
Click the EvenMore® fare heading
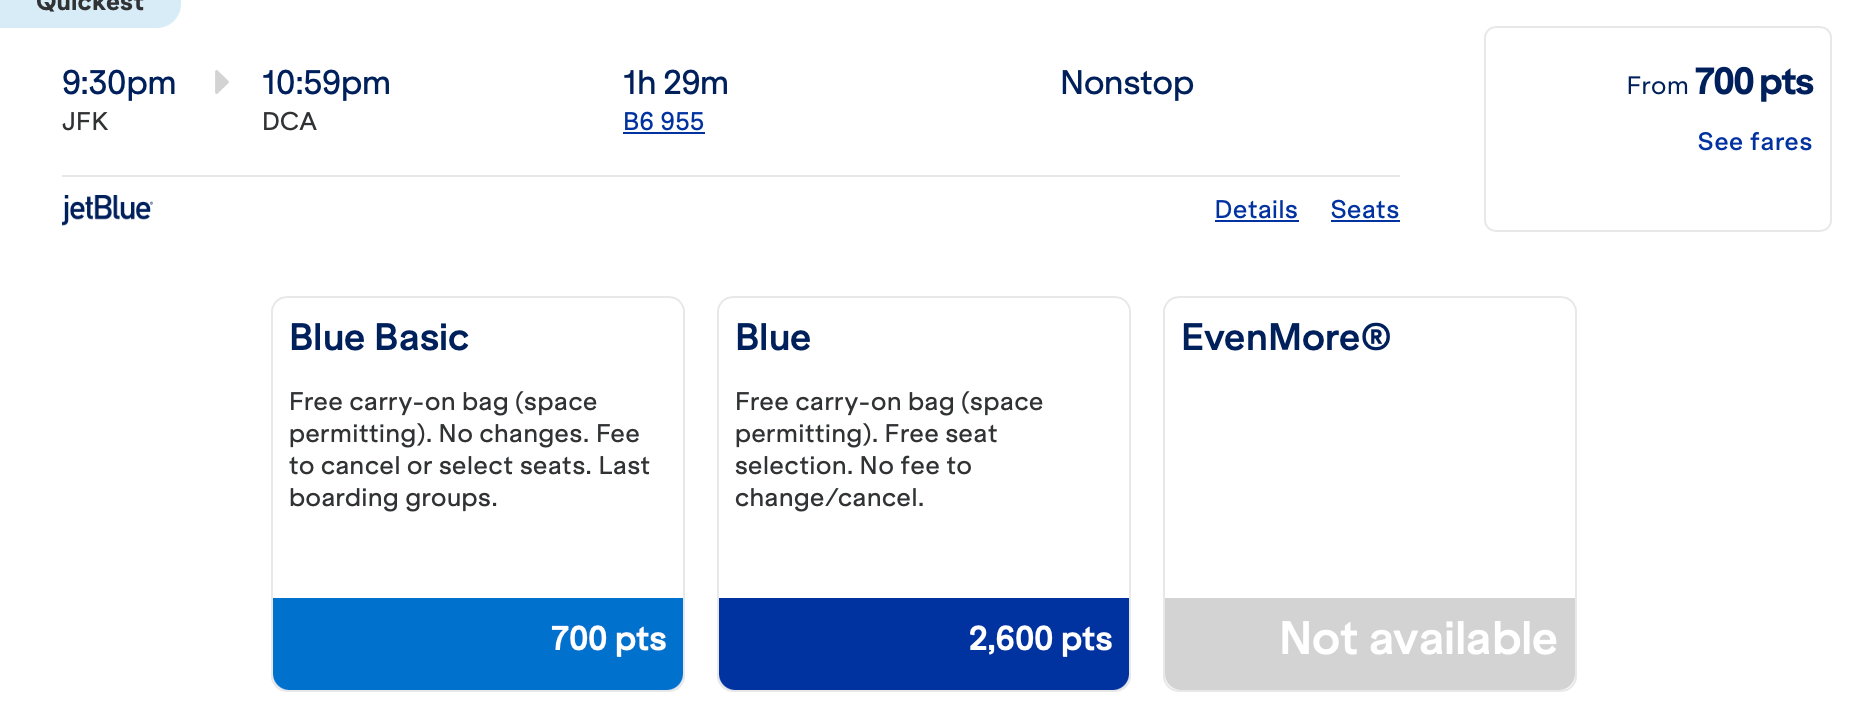[x=1286, y=338]
